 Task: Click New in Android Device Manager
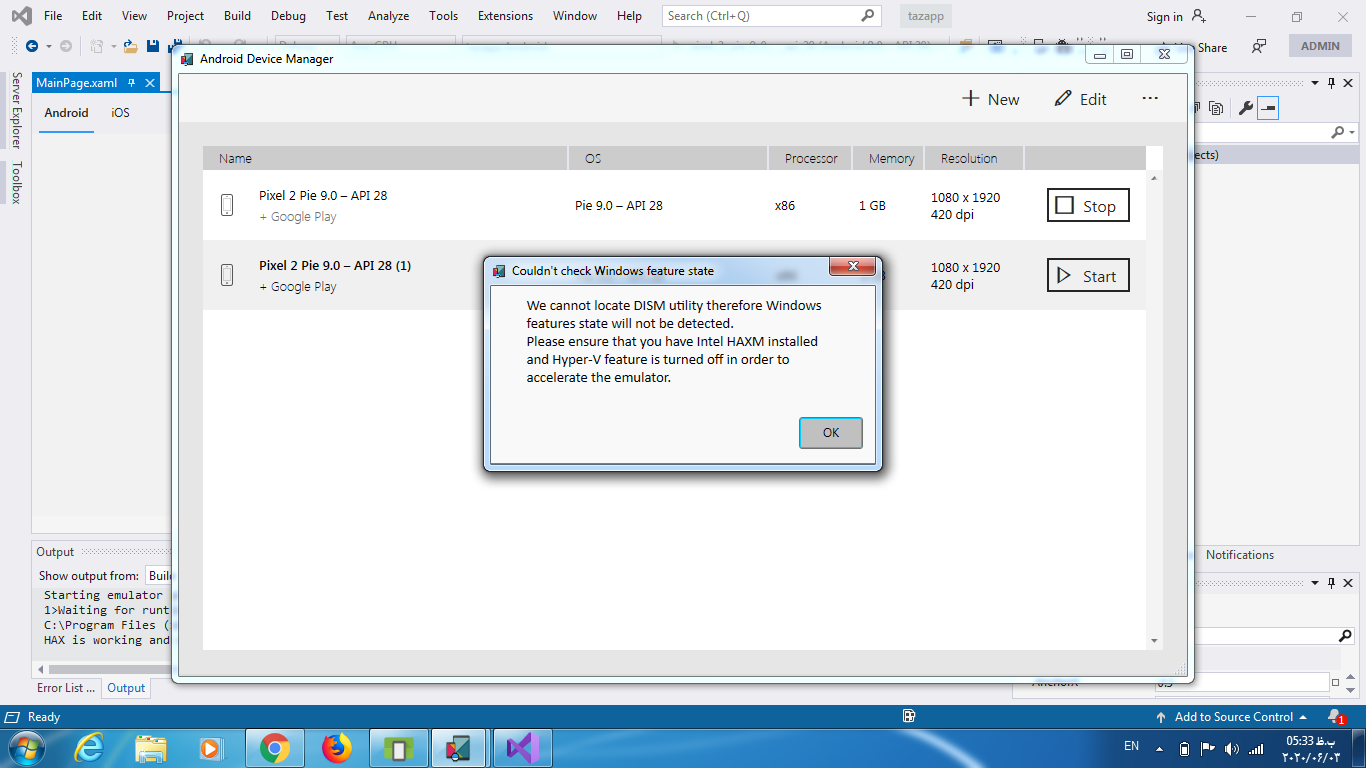coord(991,99)
